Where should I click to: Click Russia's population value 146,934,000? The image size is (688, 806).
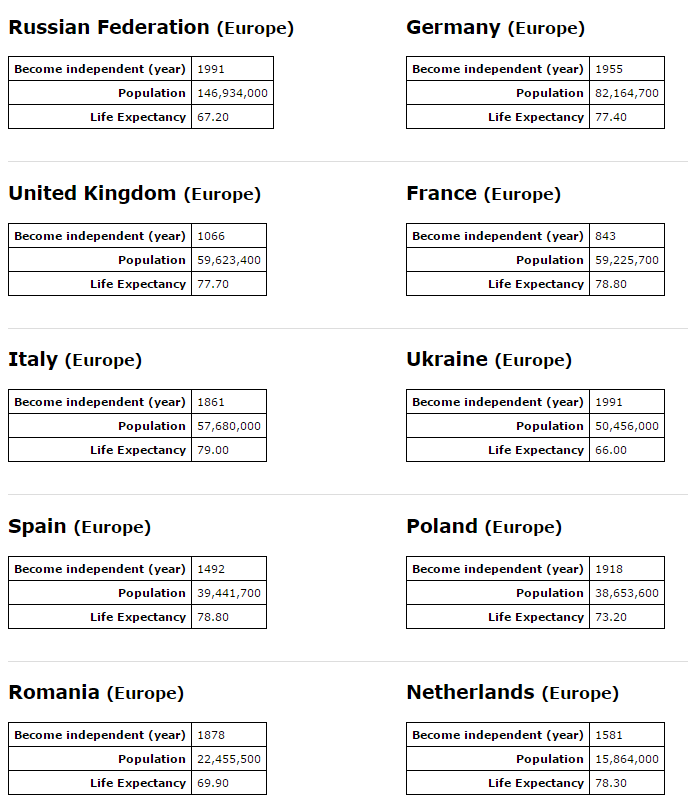point(232,93)
